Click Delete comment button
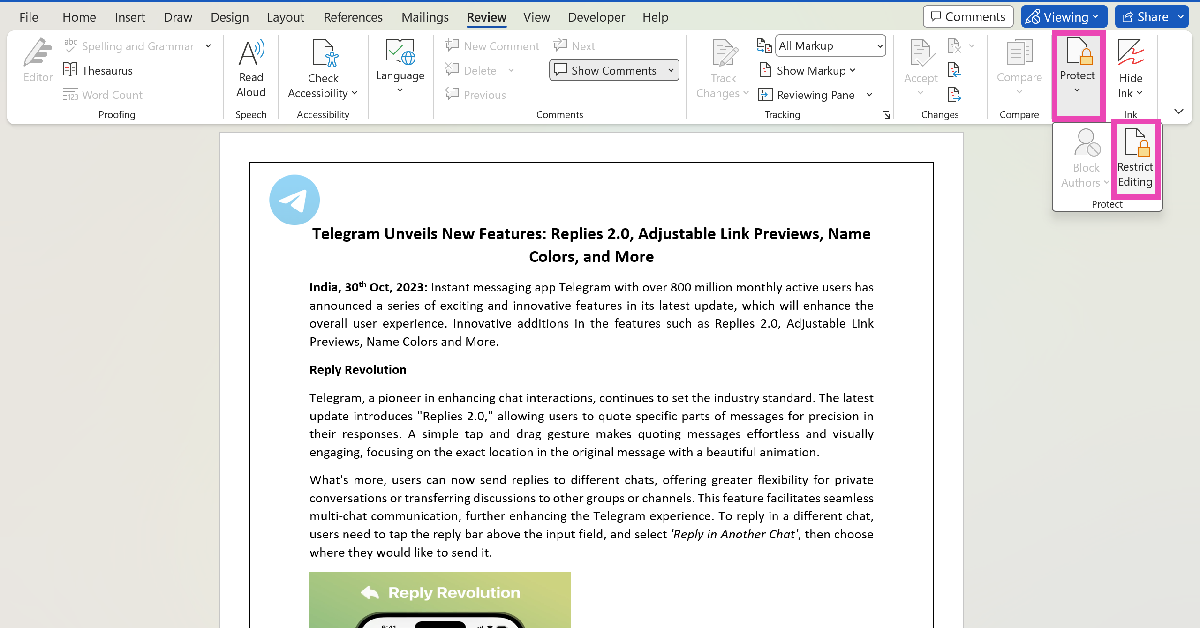This screenshot has height=628, width=1200. tap(471, 70)
